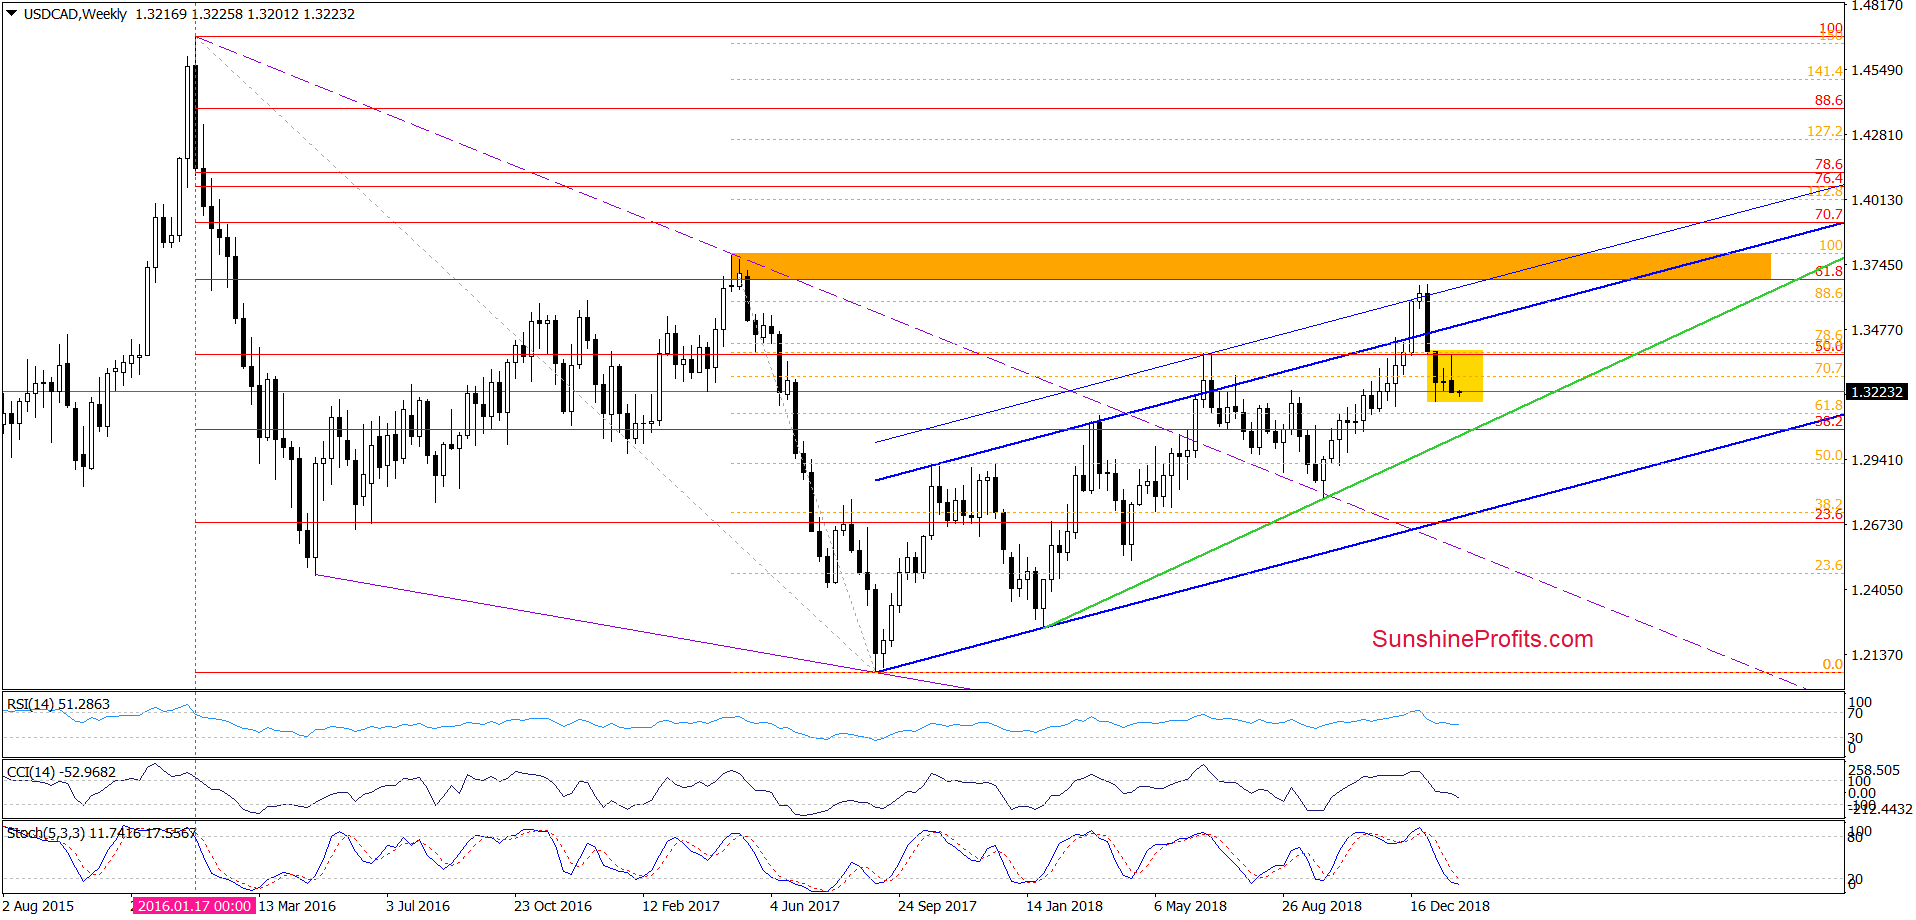1916x920 pixels.
Task: Select the USDCAD,Weekly chart title
Action: point(75,14)
